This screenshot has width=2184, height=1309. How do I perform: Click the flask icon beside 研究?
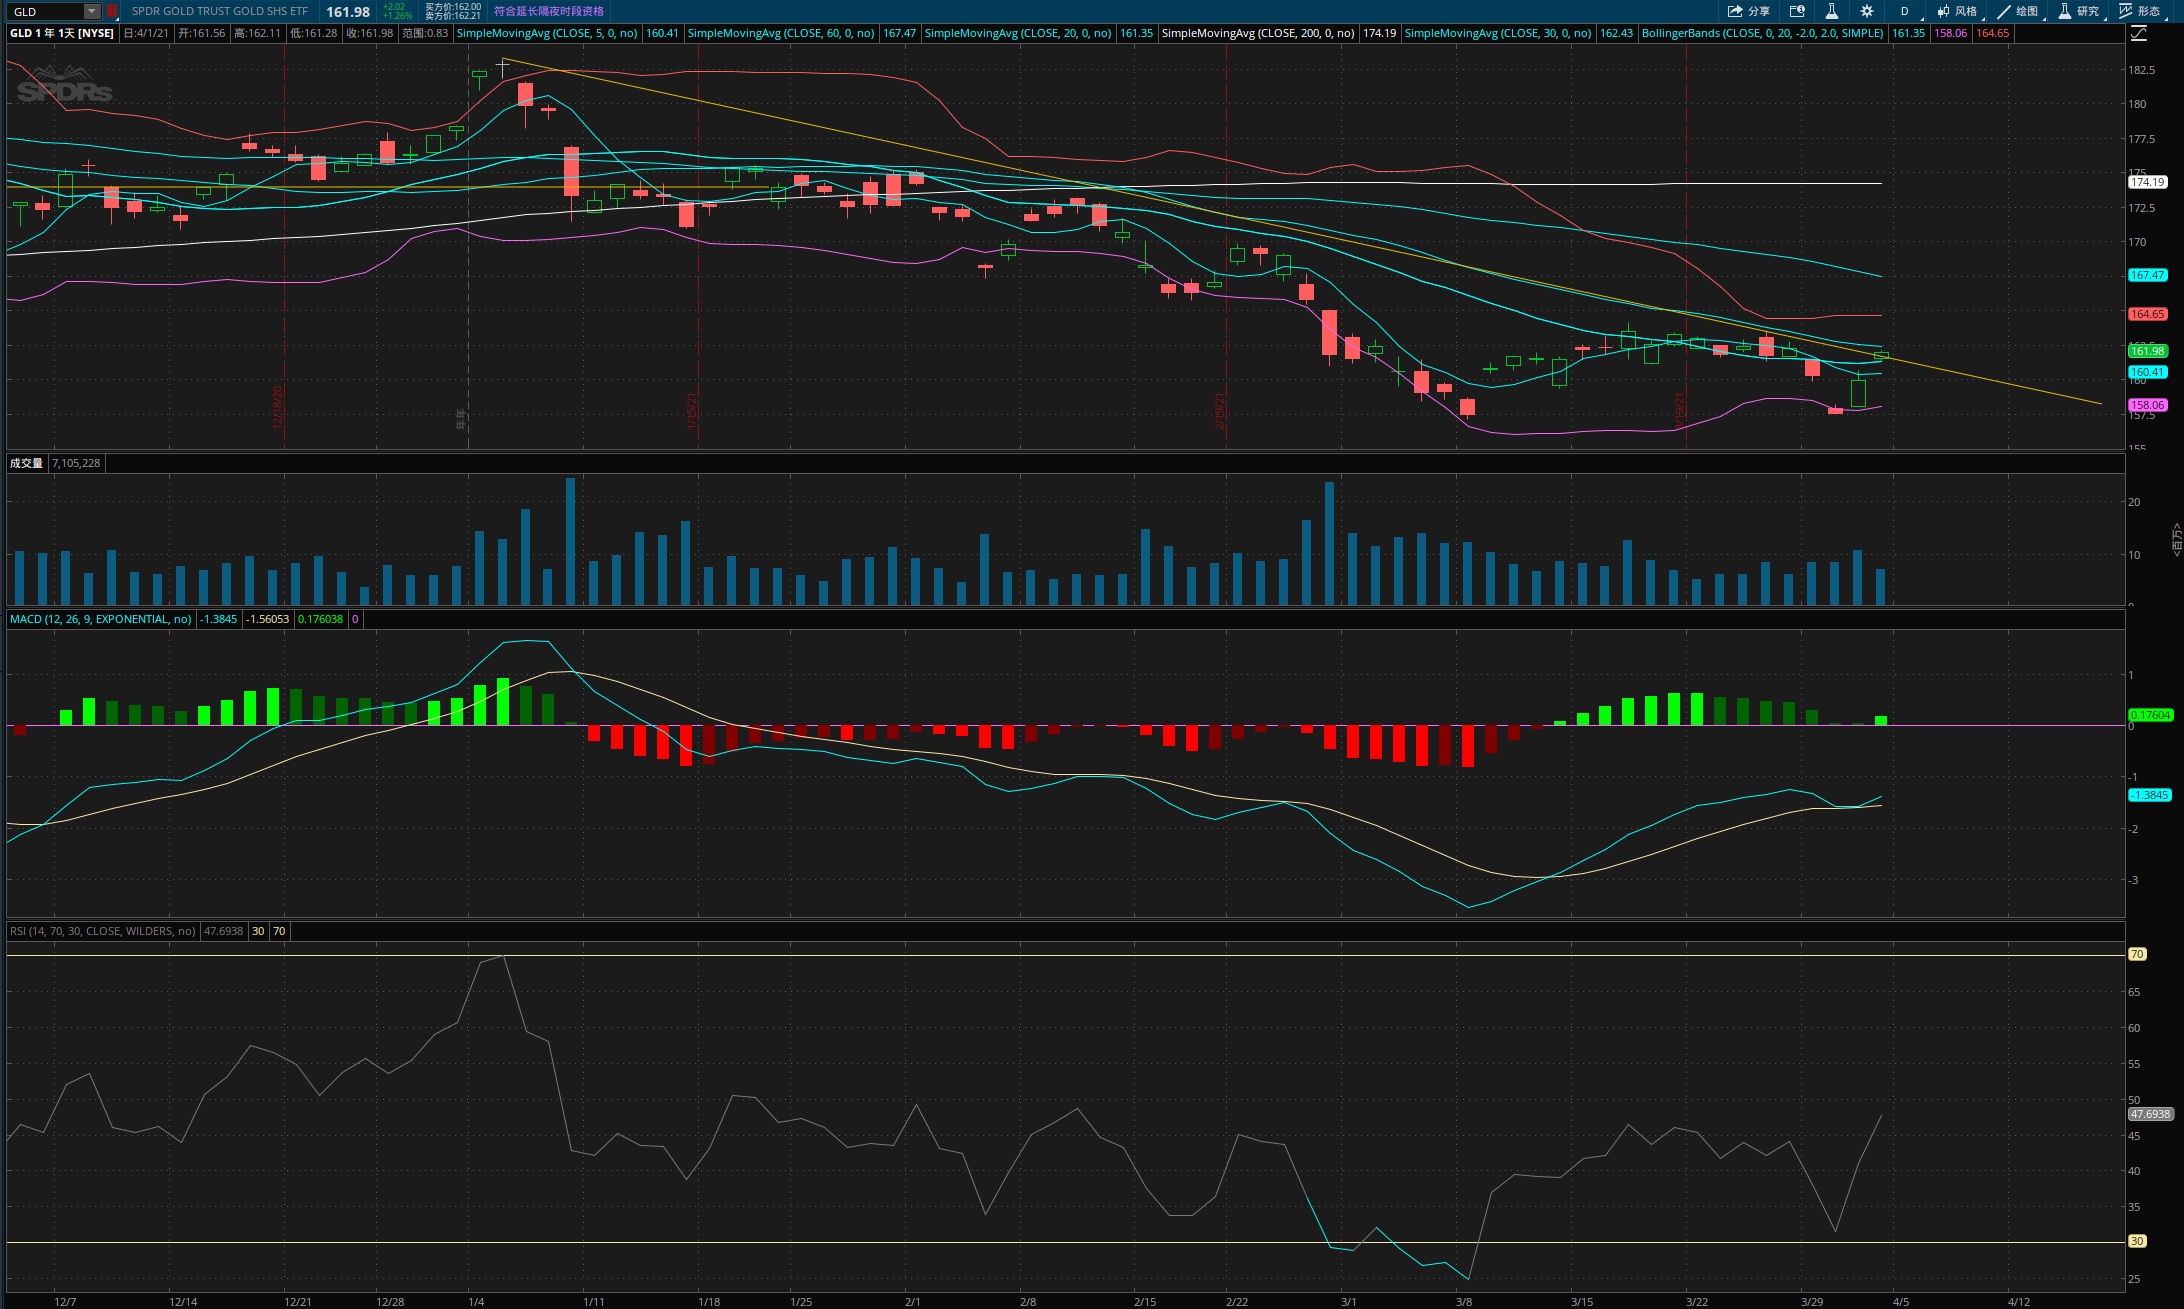[2064, 11]
